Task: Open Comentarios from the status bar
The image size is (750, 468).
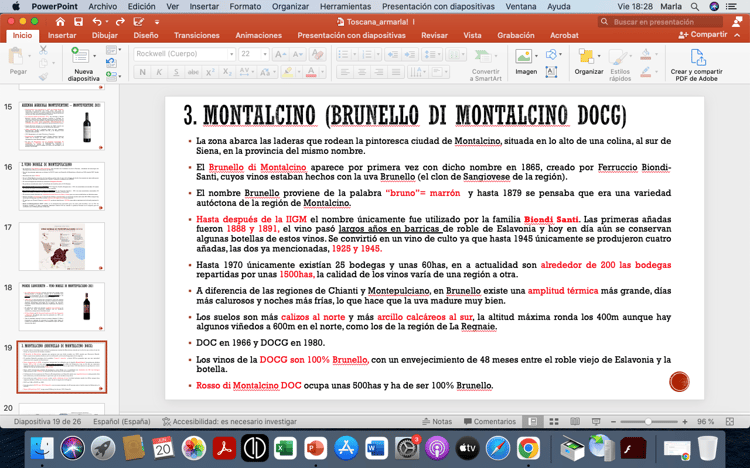Action: (490, 422)
